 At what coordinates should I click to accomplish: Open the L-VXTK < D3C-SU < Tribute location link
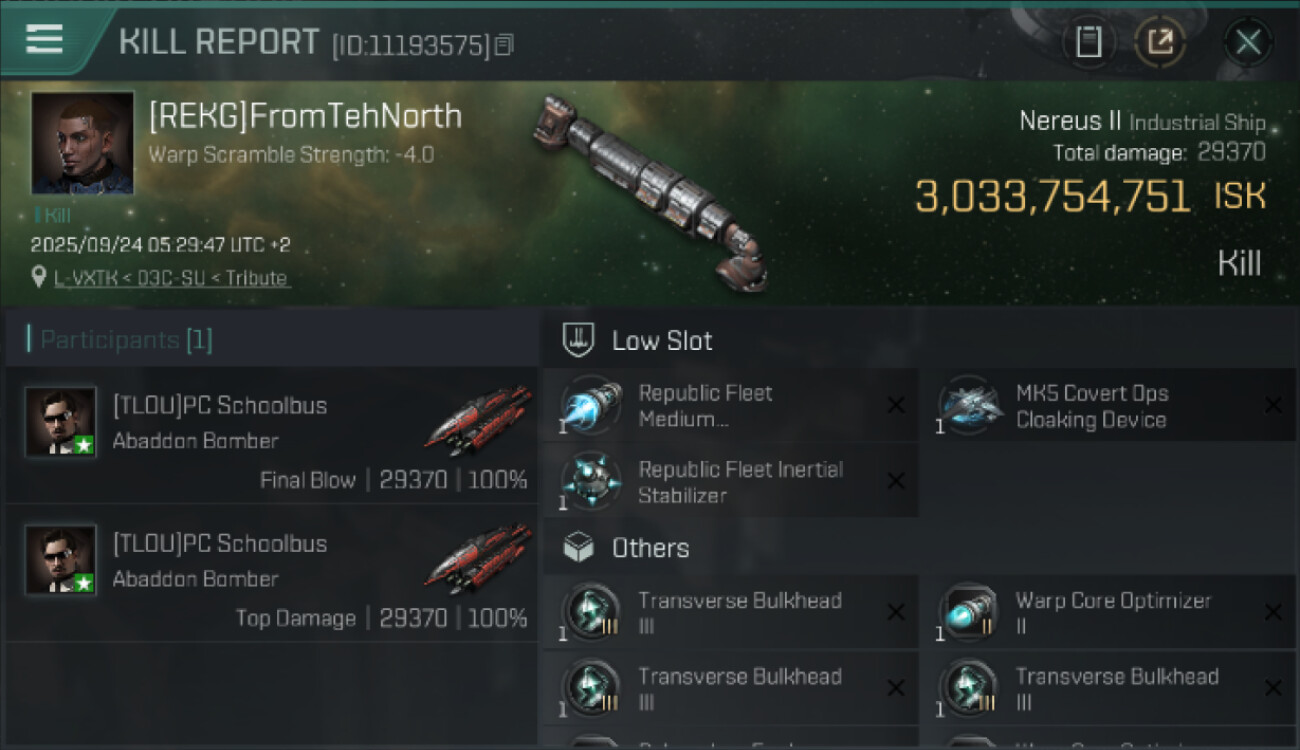[171, 278]
